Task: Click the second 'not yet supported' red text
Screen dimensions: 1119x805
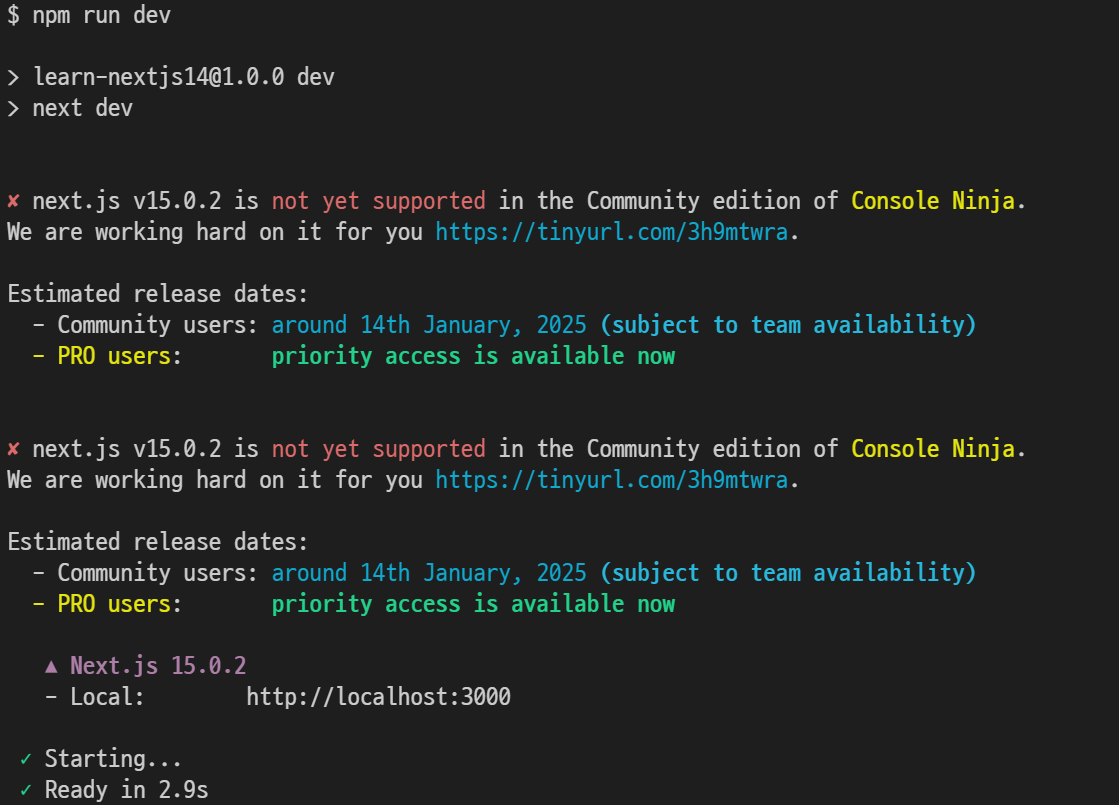Action: (x=378, y=449)
